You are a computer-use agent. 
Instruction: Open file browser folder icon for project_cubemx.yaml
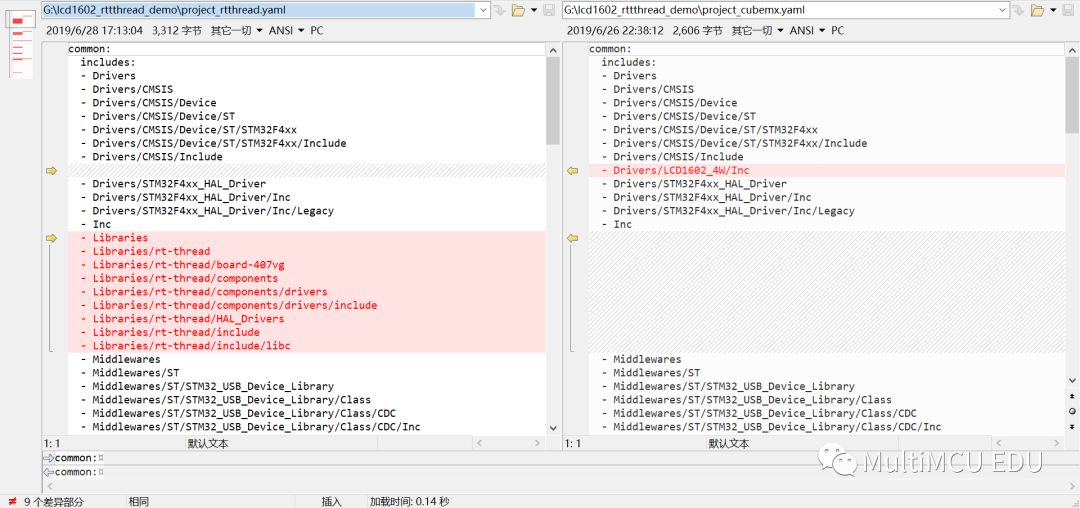1038,10
